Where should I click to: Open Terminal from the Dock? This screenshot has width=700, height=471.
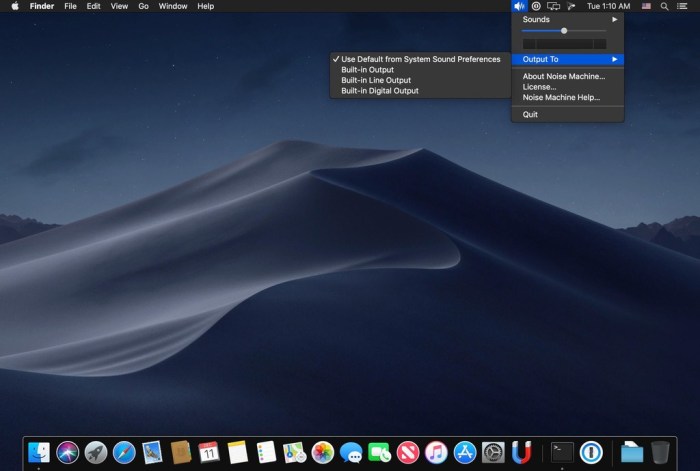point(563,452)
